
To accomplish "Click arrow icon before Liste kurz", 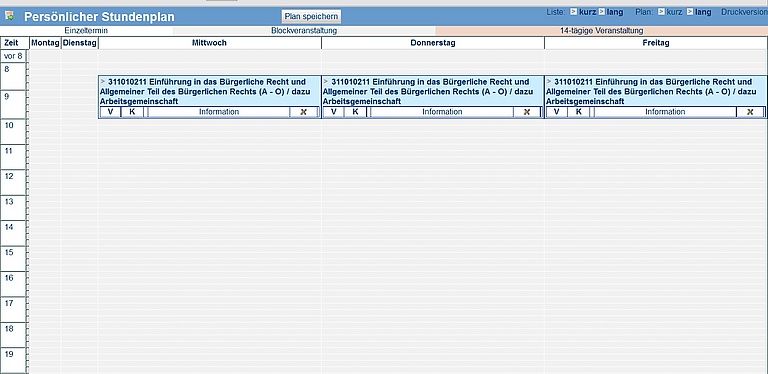I will pyautogui.click(x=574, y=11).
